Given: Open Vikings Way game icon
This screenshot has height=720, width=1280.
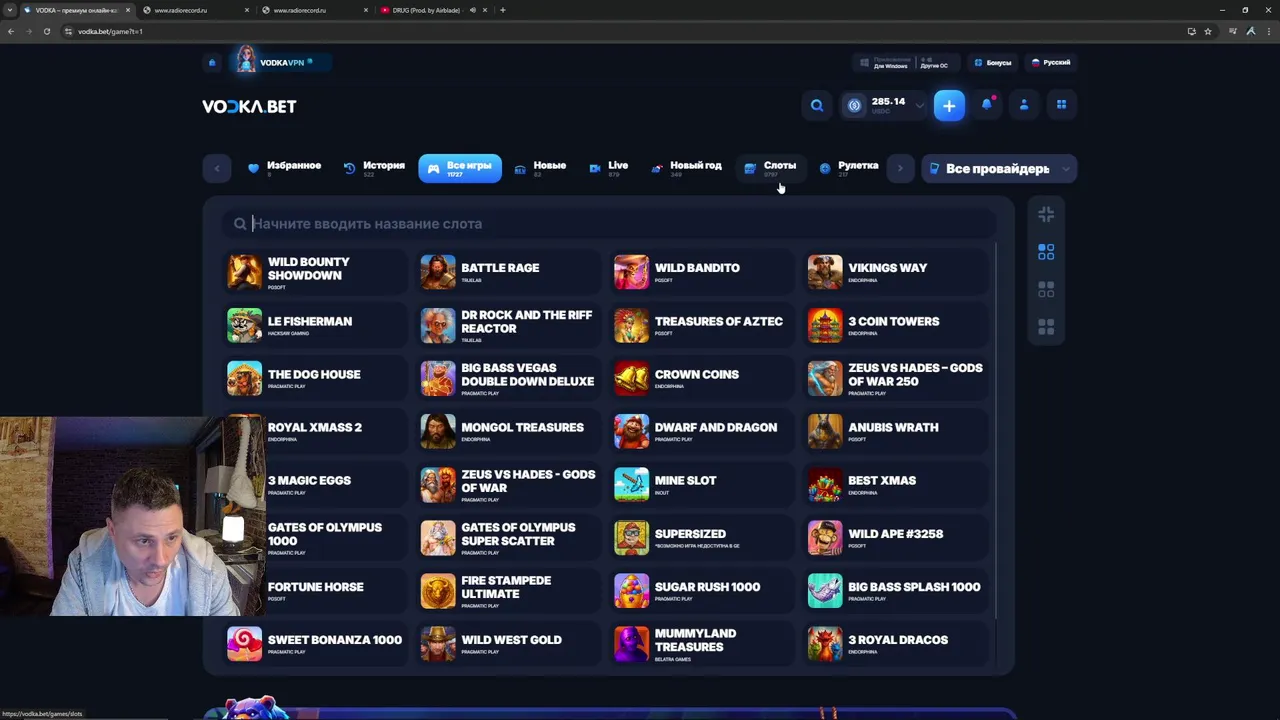Looking at the screenshot, I should [x=825, y=271].
